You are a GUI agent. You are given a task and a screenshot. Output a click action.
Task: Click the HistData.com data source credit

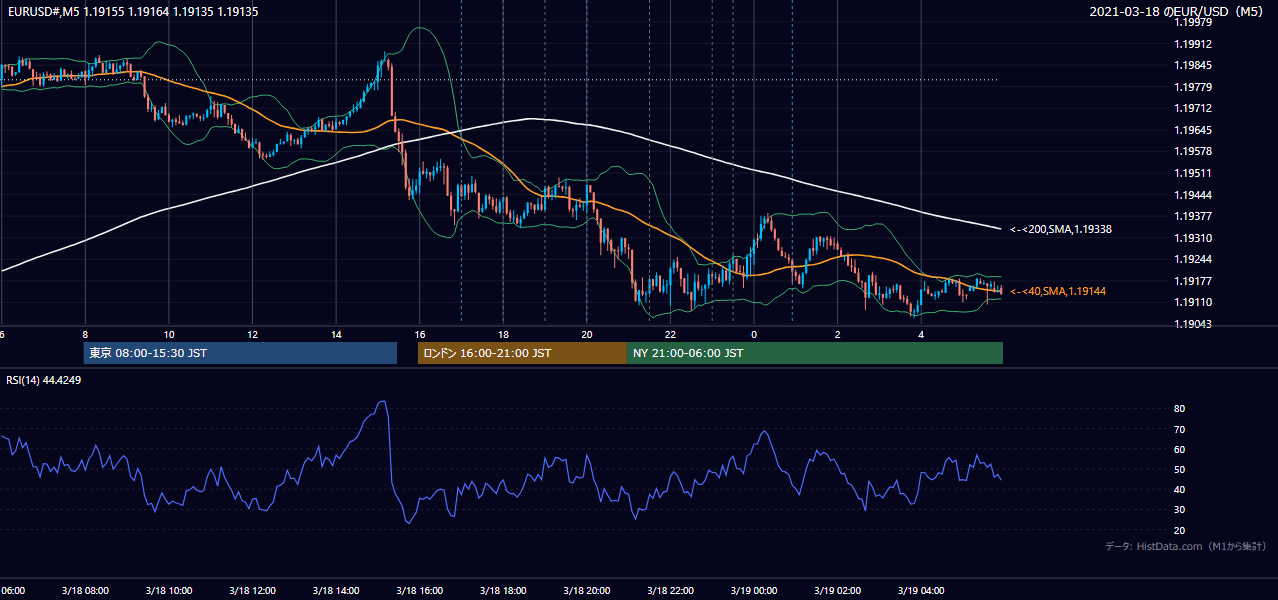1186,546
